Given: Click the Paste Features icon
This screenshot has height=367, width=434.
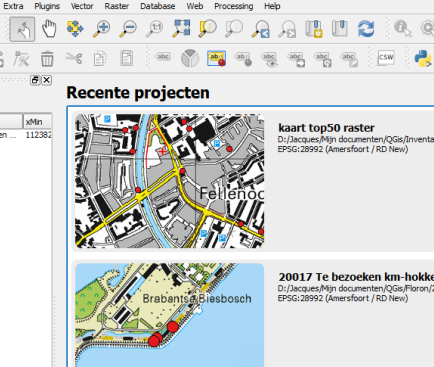Looking at the screenshot, I should pos(126,59).
